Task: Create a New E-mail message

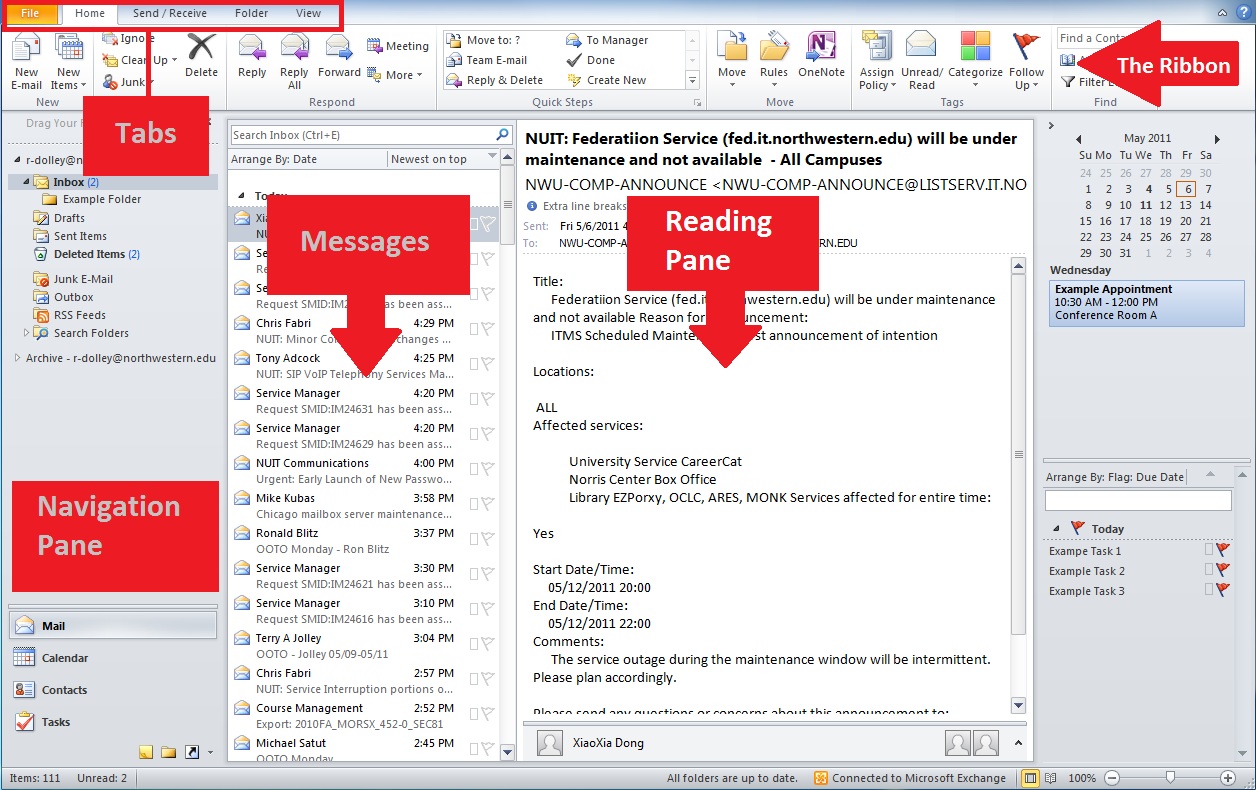Action: click(25, 60)
